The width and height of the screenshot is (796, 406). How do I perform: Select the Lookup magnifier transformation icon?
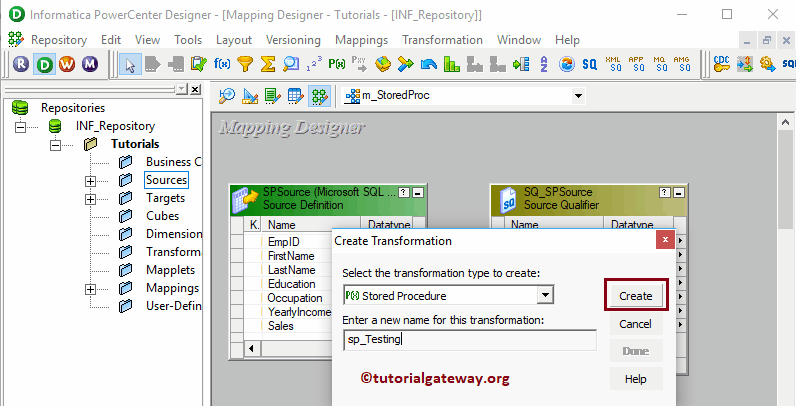(291, 64)
